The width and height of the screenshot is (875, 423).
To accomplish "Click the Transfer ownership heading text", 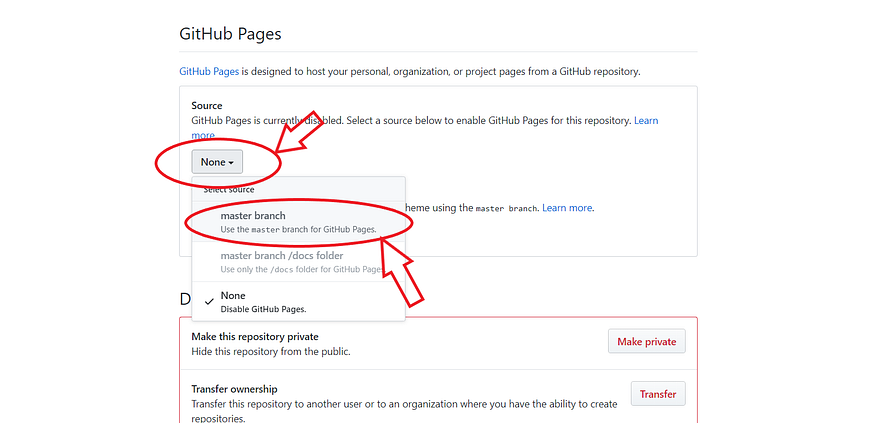I will 234,389.
